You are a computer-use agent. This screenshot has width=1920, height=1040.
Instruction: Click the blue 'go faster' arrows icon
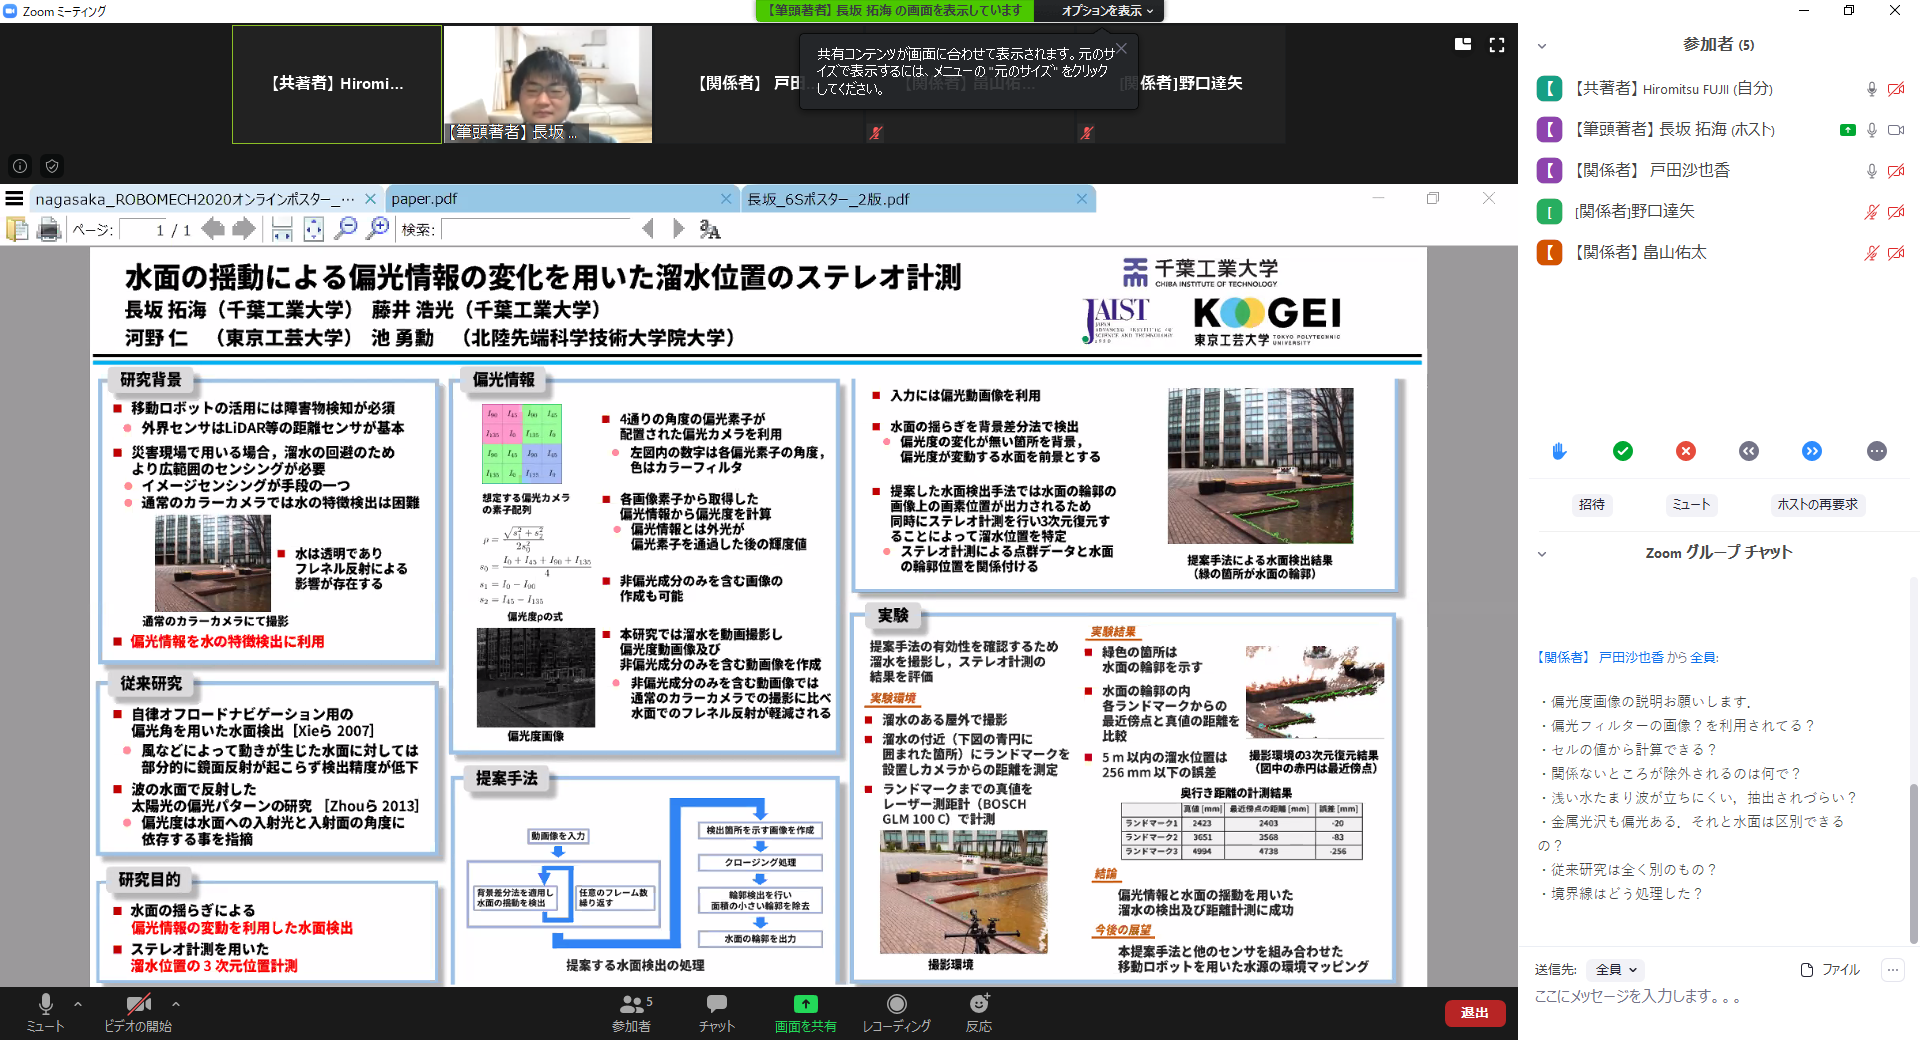click(x=1812, y=451)
